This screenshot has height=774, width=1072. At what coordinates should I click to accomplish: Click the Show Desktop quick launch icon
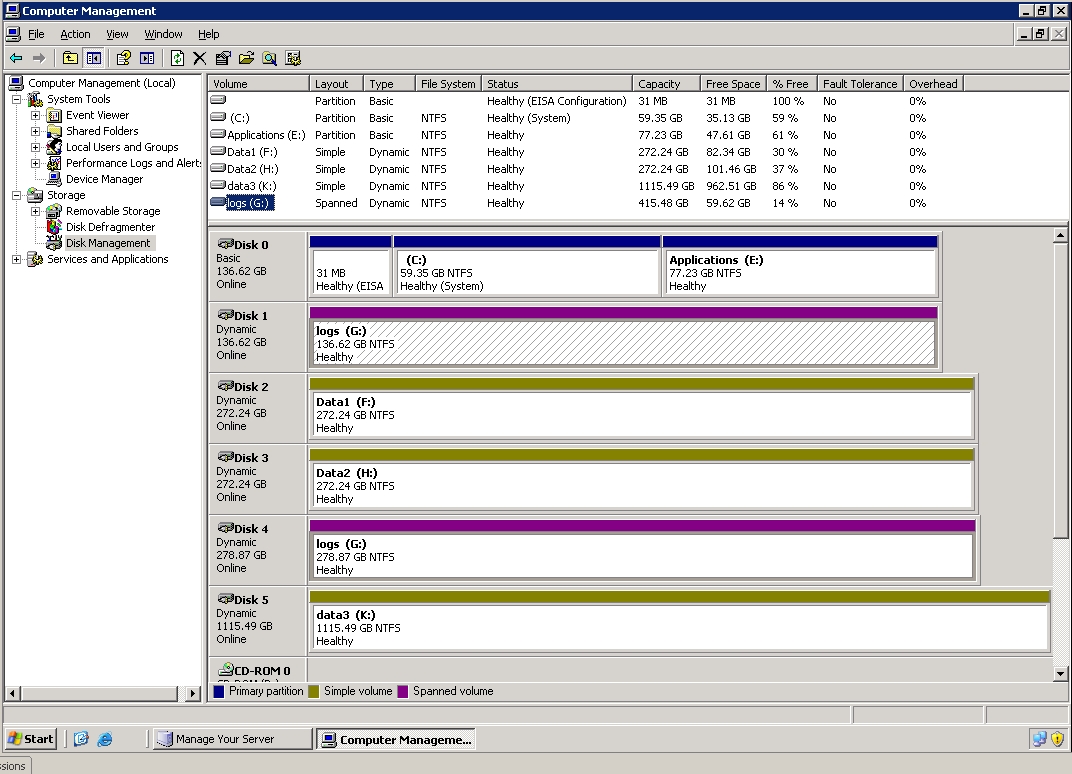(x=81, y=739)
